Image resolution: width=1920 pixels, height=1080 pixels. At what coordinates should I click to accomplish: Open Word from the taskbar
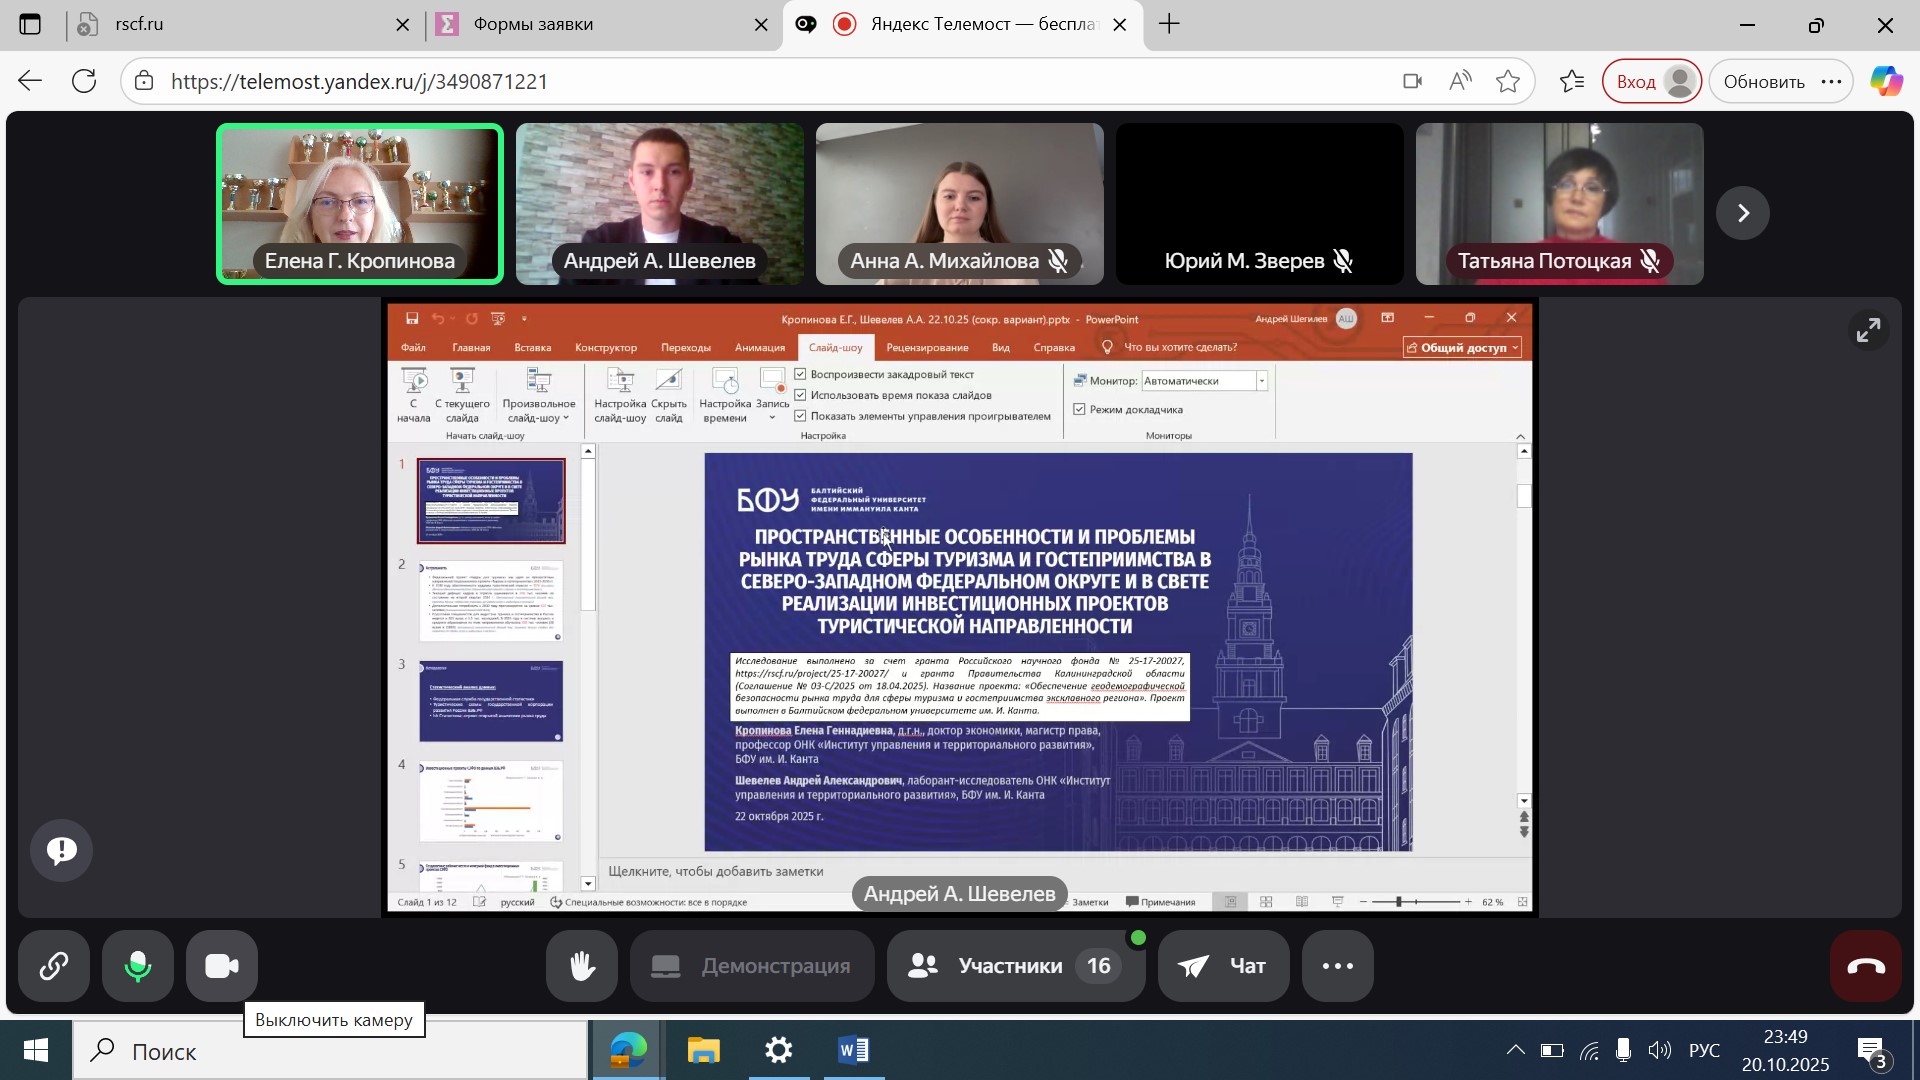coord(853,1051)
